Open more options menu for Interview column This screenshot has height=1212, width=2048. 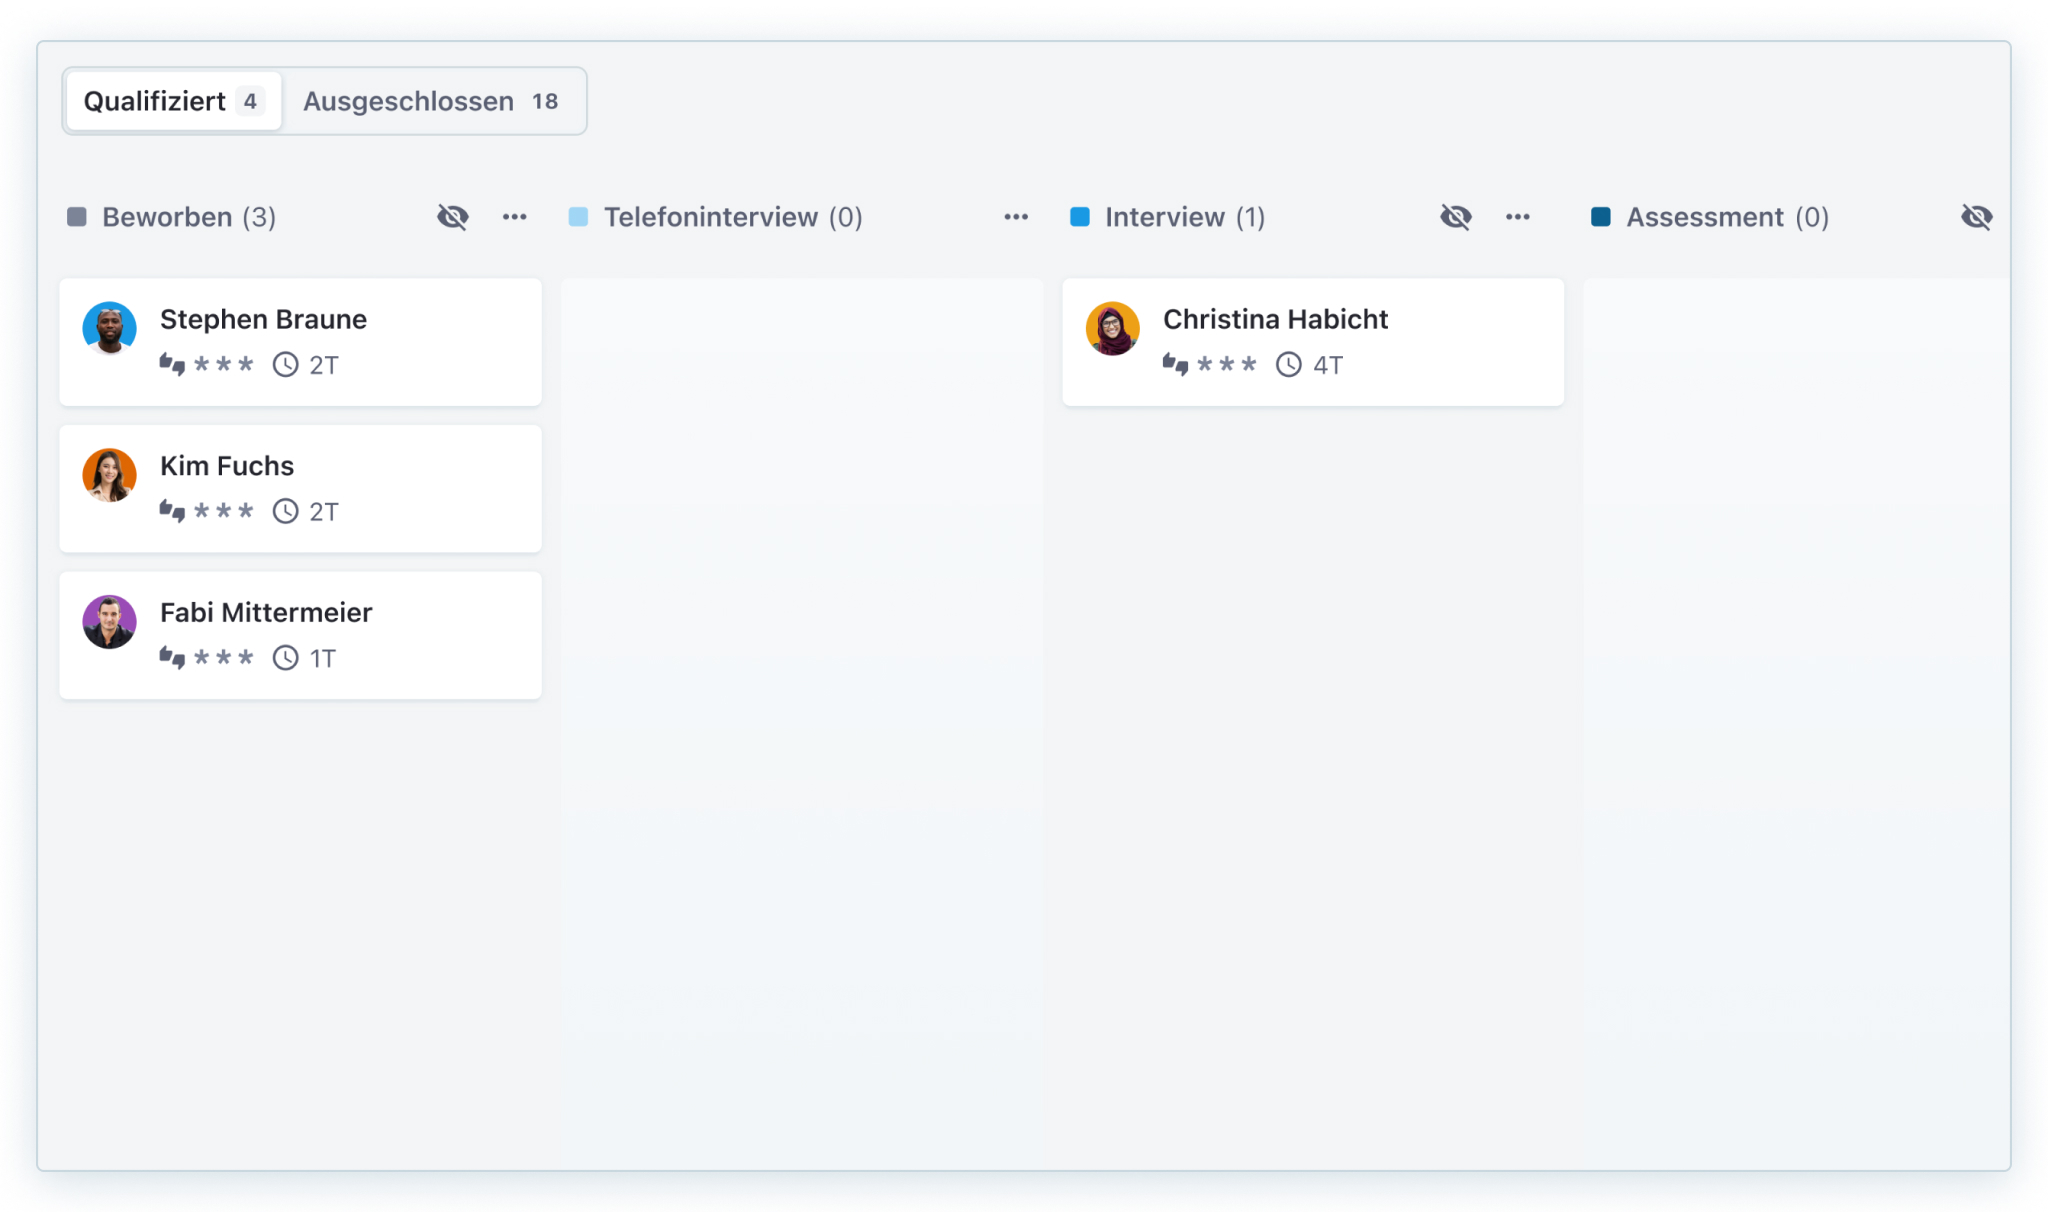[1517, 217]
